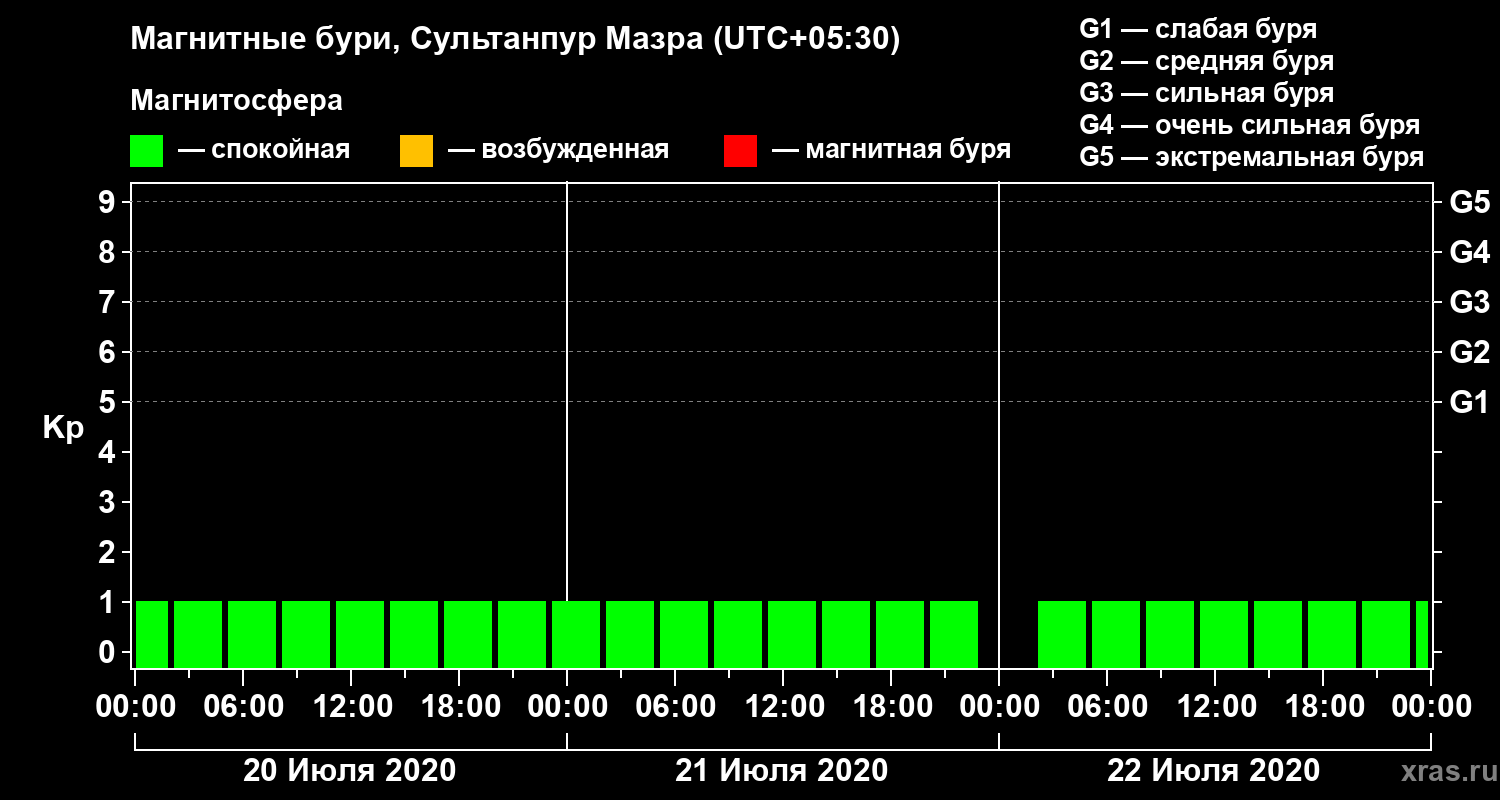The width and height of the screenshot is (1500, 800).
Task: Click the Kp axis value 5
Action: 109,402
